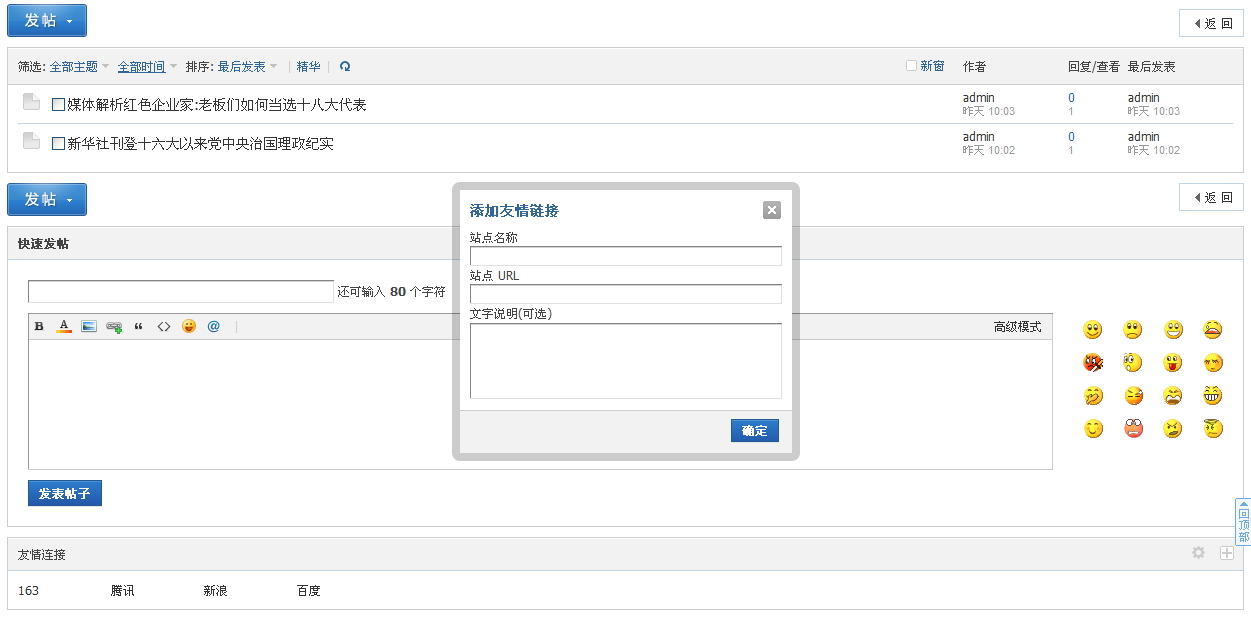Click the insert image icon
Viewport: 1251px width, 621px height.
(x=89, y=326)
